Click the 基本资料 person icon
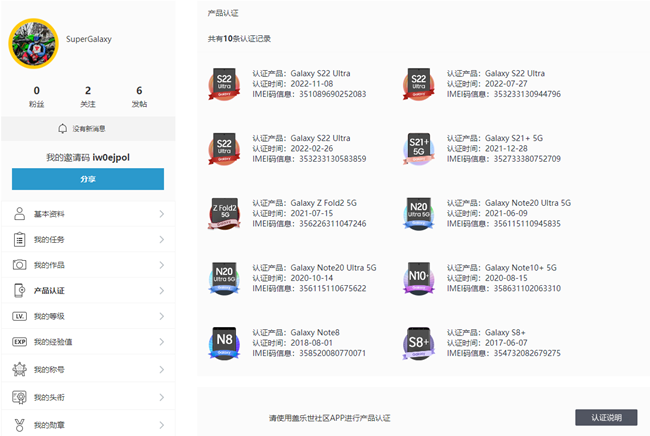This screenshot has height=436, width=650. click(19, 214)
